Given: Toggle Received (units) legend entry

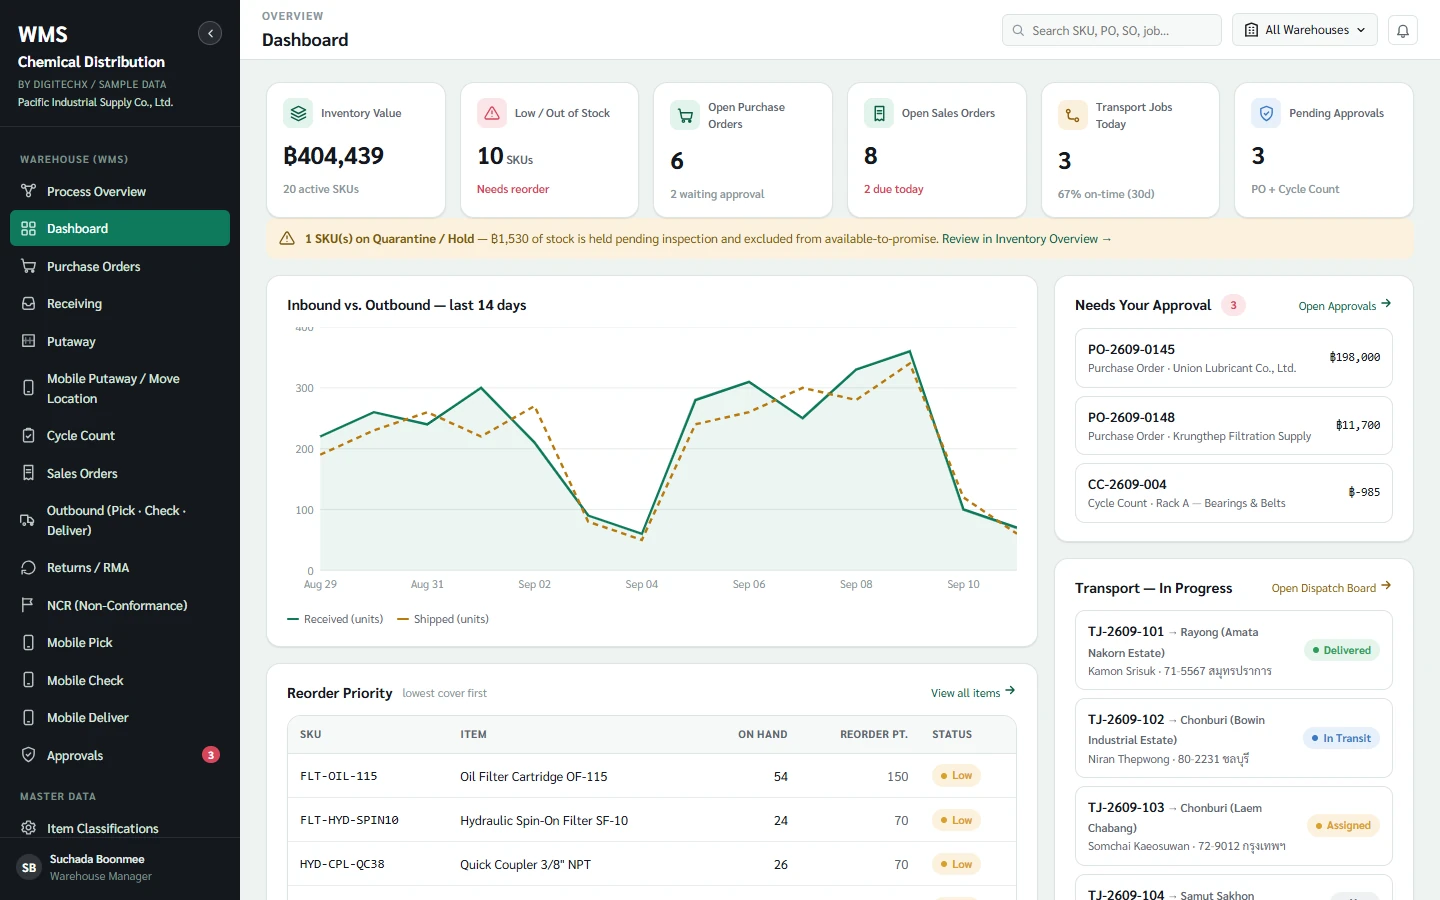Looking at the screenshot, I should coord(335,619).
